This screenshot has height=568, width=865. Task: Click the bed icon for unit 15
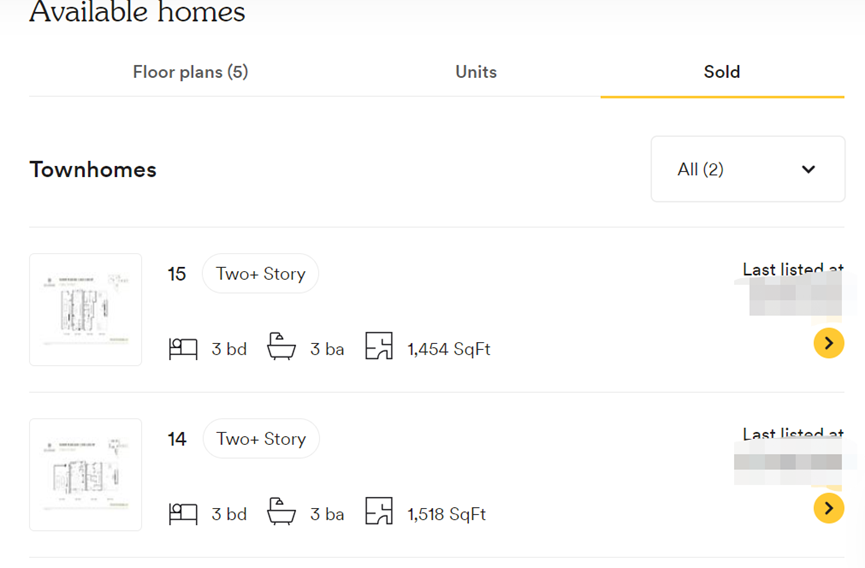pyautogui.click(x=183, y=349)
